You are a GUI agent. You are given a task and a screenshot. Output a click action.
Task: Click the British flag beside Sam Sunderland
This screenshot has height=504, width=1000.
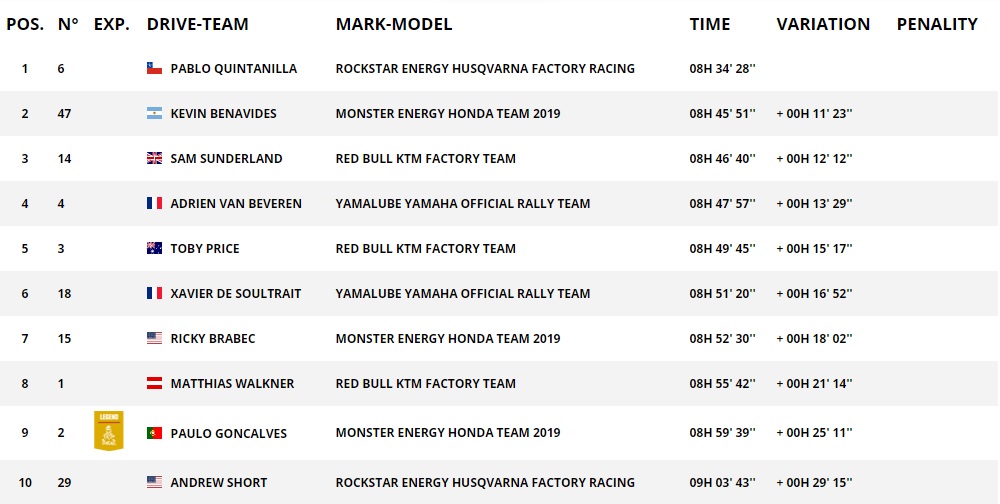coord(154,158)
